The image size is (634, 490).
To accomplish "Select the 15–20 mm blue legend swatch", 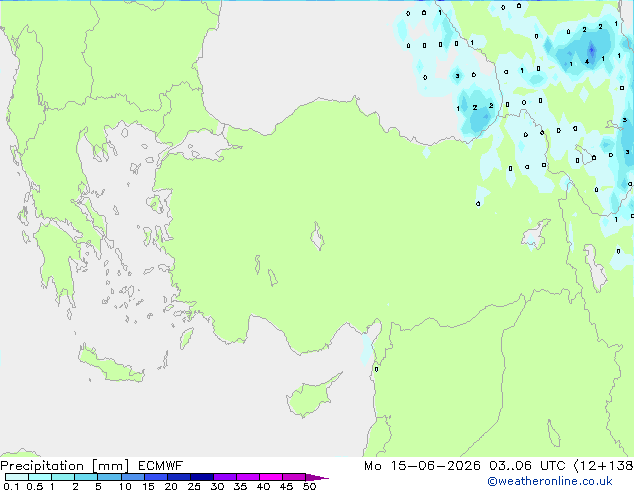I will pyautogui.click(x=156, y=477).
